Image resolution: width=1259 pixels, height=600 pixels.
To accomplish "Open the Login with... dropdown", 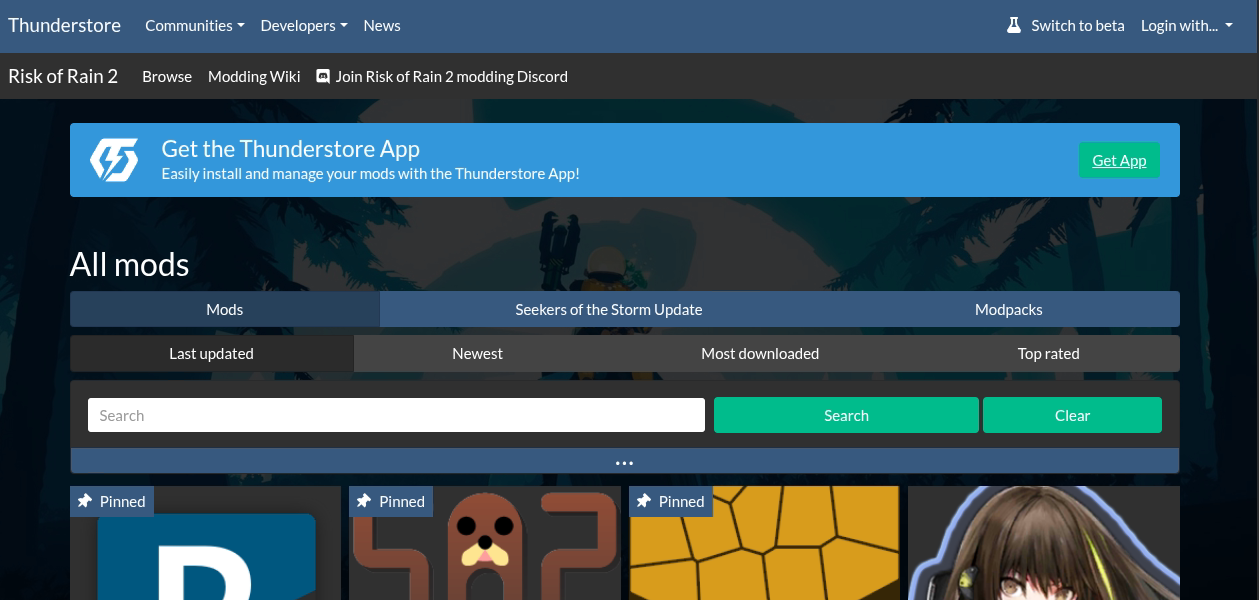I will [1186, 26].
